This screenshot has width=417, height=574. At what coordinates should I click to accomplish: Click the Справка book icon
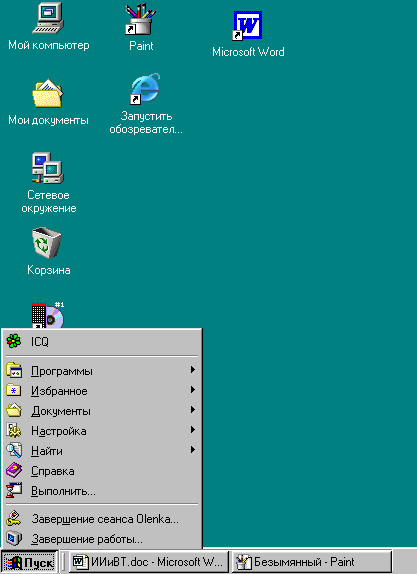click(x=14, y=470)
